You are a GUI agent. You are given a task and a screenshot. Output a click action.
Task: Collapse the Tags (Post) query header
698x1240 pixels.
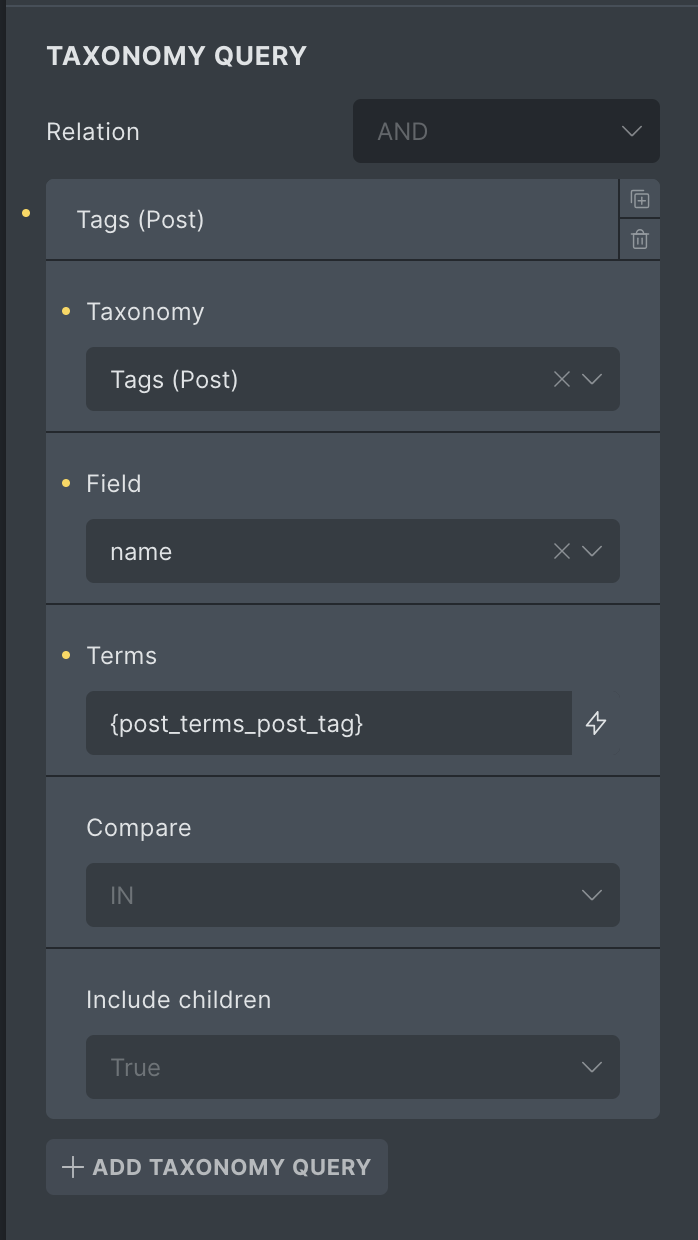332,220
